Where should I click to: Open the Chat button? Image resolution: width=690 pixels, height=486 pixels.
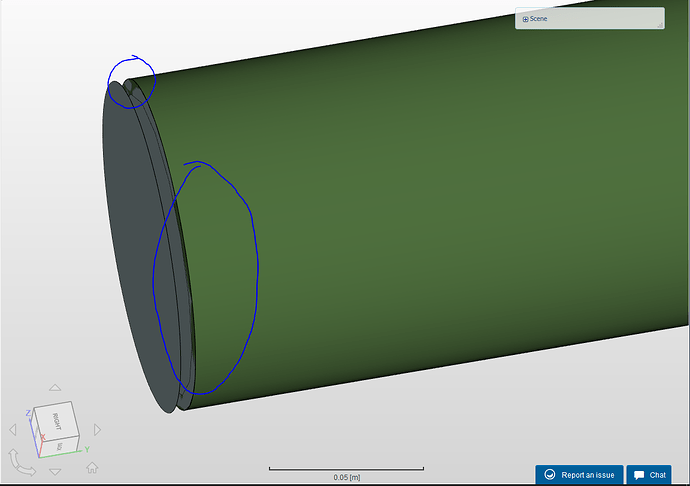649,475
